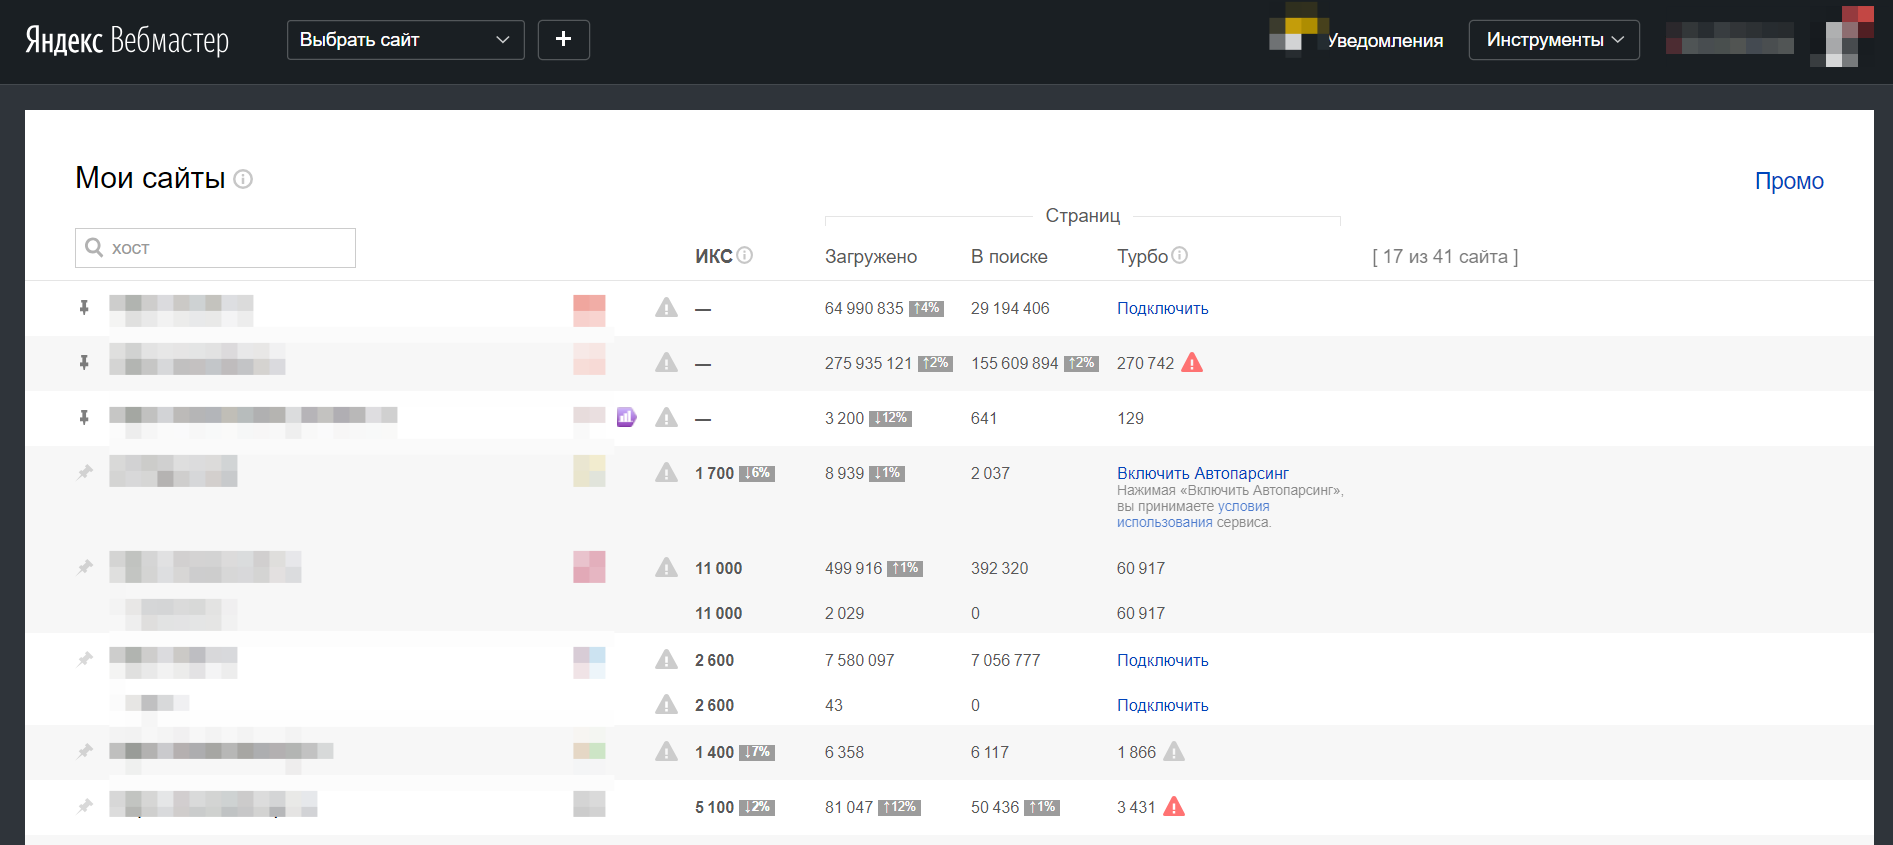
Task: Open Уведомления in the top bar
Action: click(1384, 41)
